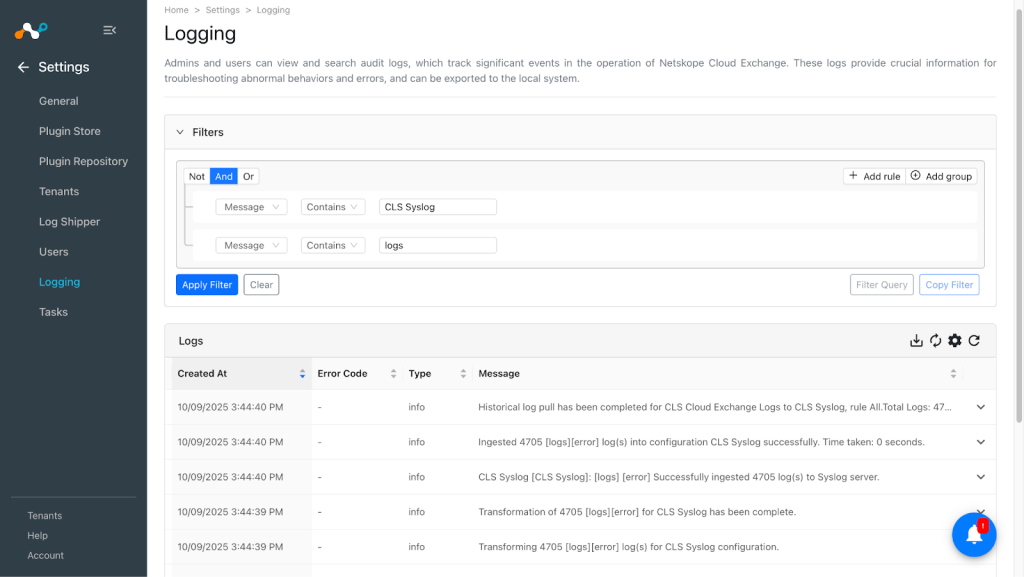Click the Clear filter button
This screenshot has width=1024, height=577.
[261, 285]
